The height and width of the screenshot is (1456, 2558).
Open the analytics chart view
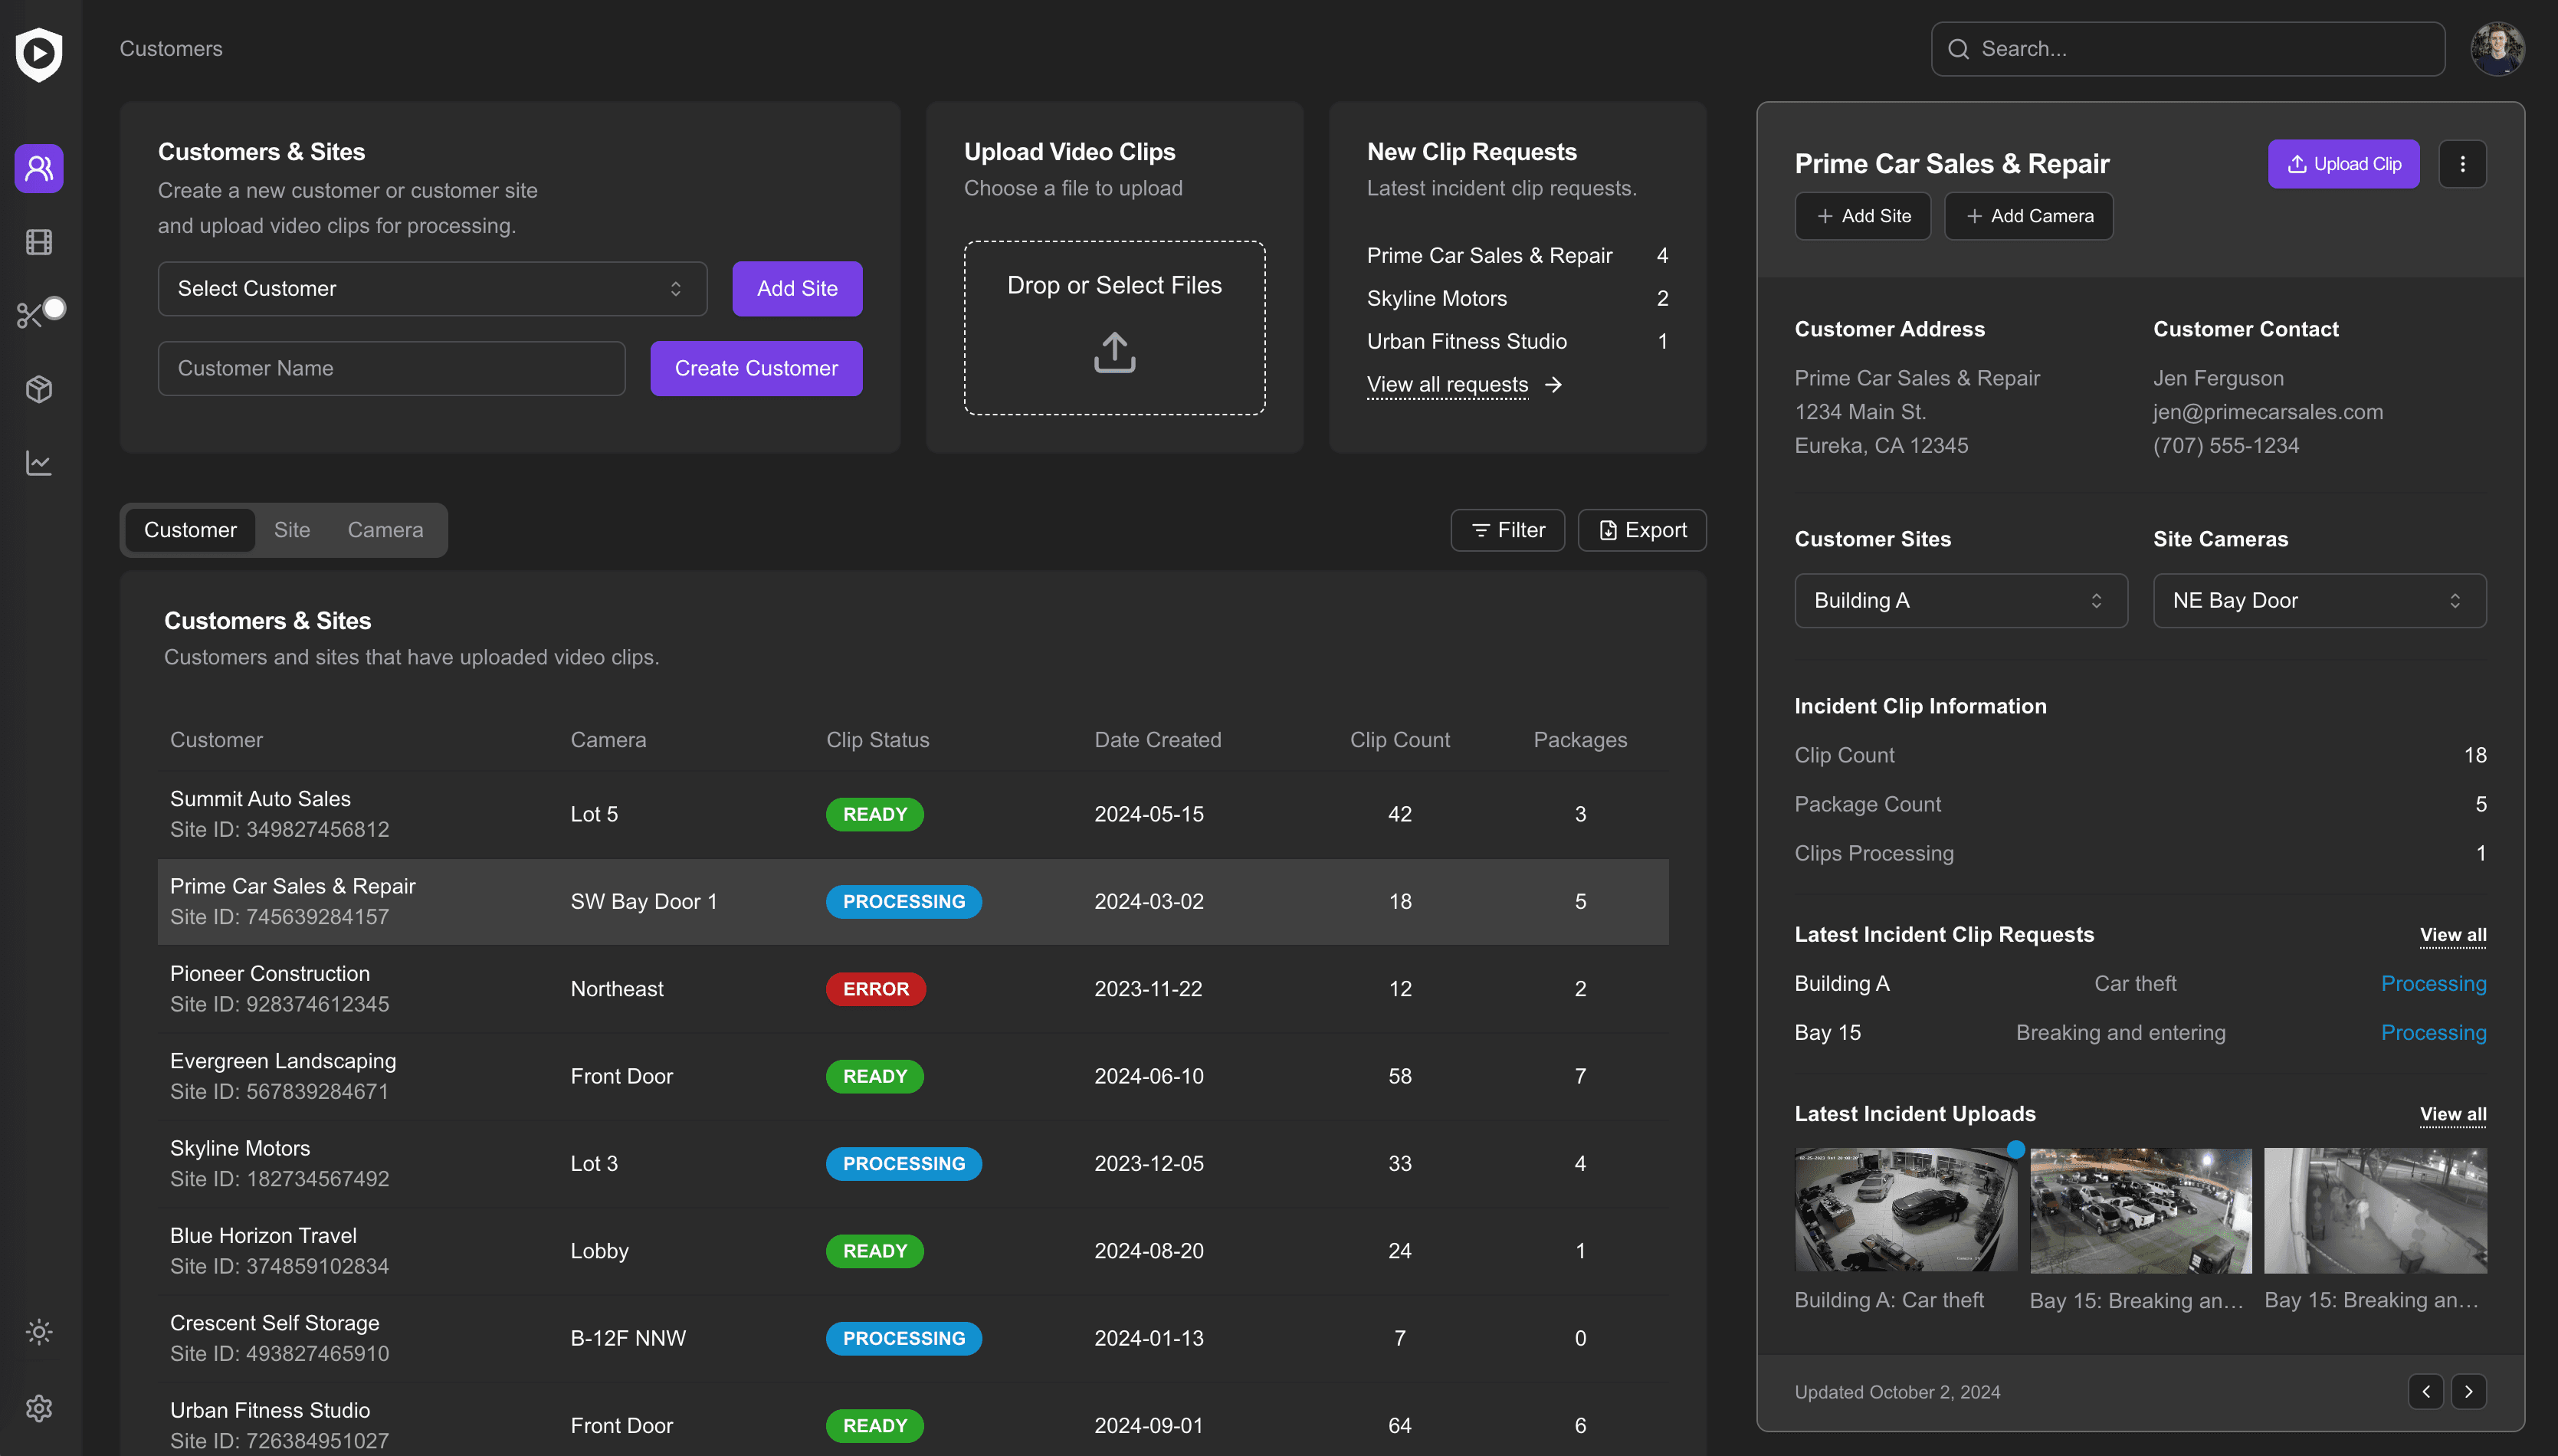click(x=38, y=462)
